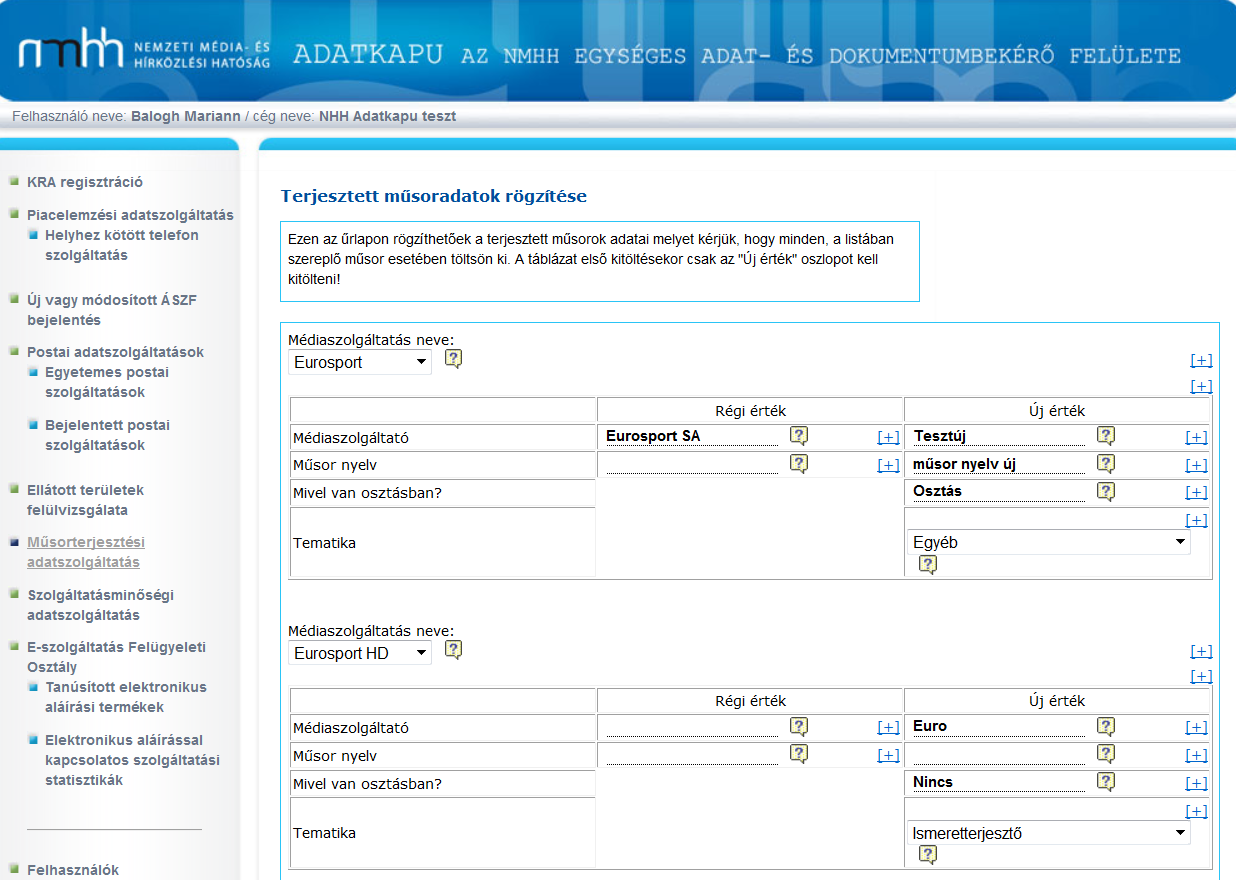1236x880 pixels.
Task: Open help icon next to Eurosport SA field
Action: pyautogui.click(x=798, y=435)
